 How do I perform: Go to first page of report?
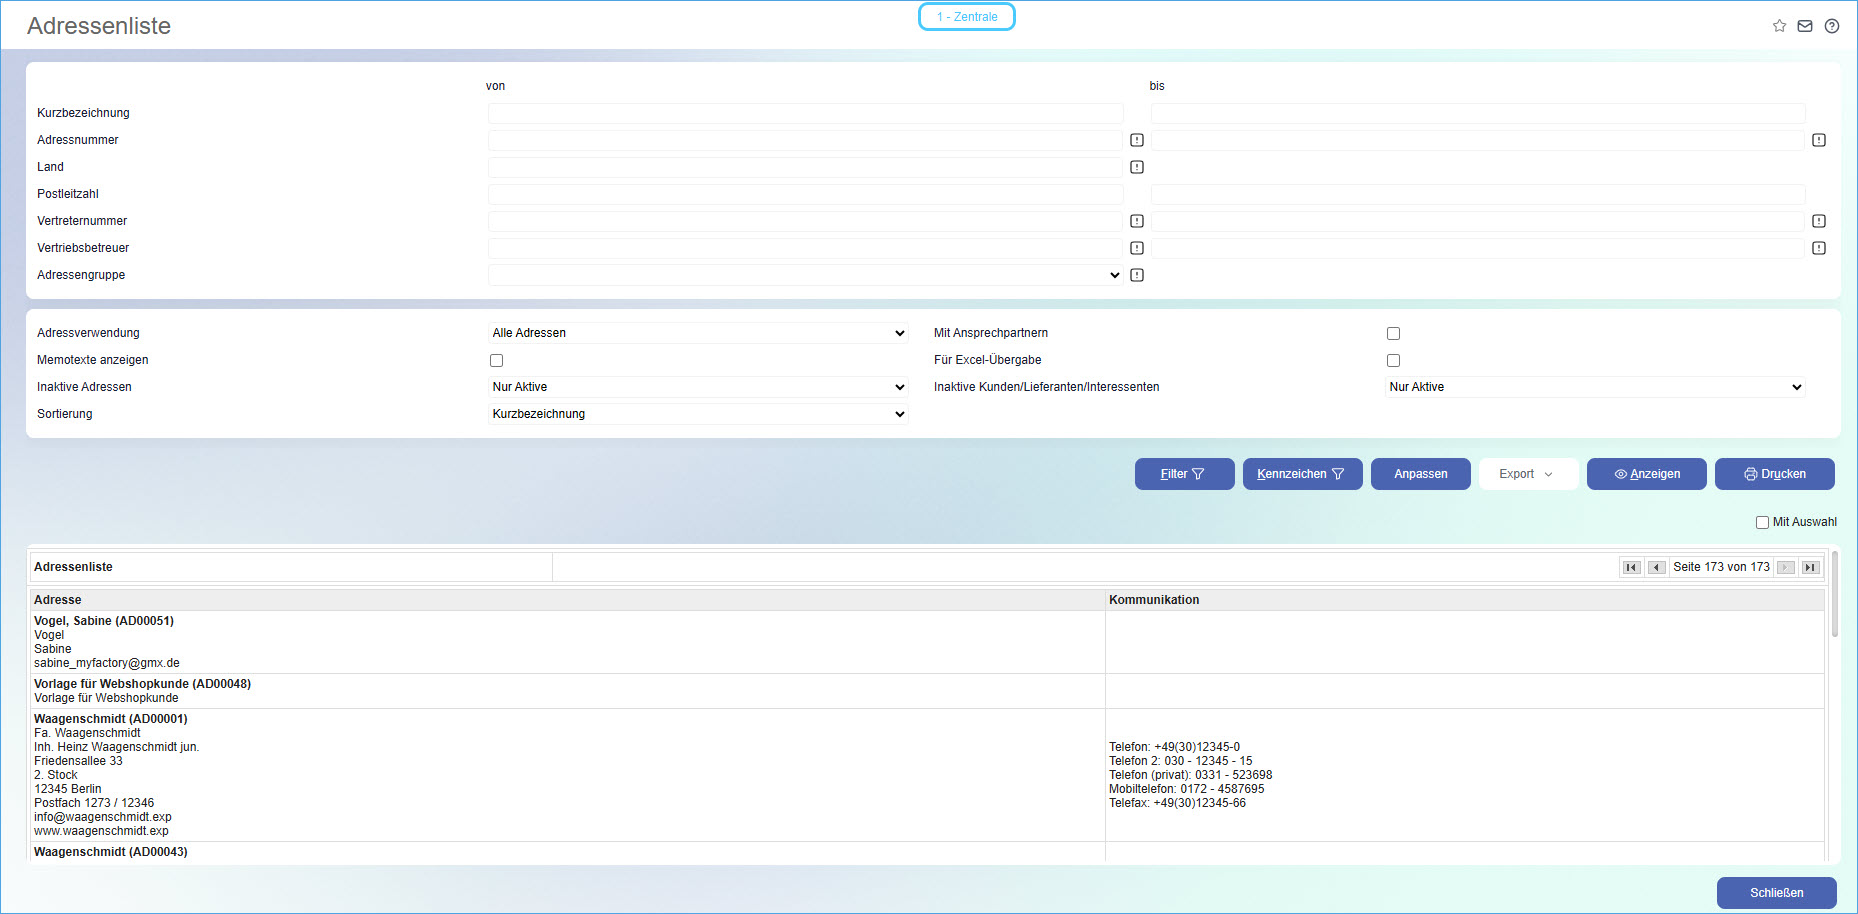click(x=1631, y=567)
